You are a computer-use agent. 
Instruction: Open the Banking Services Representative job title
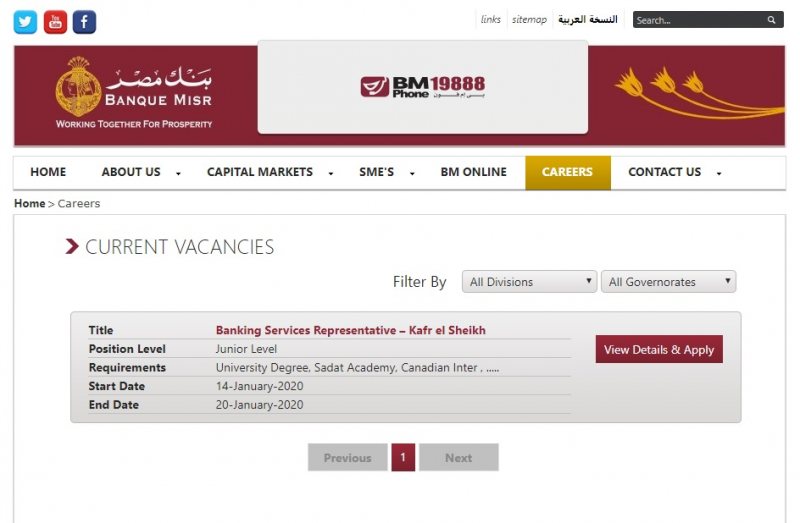click(350, 330)
